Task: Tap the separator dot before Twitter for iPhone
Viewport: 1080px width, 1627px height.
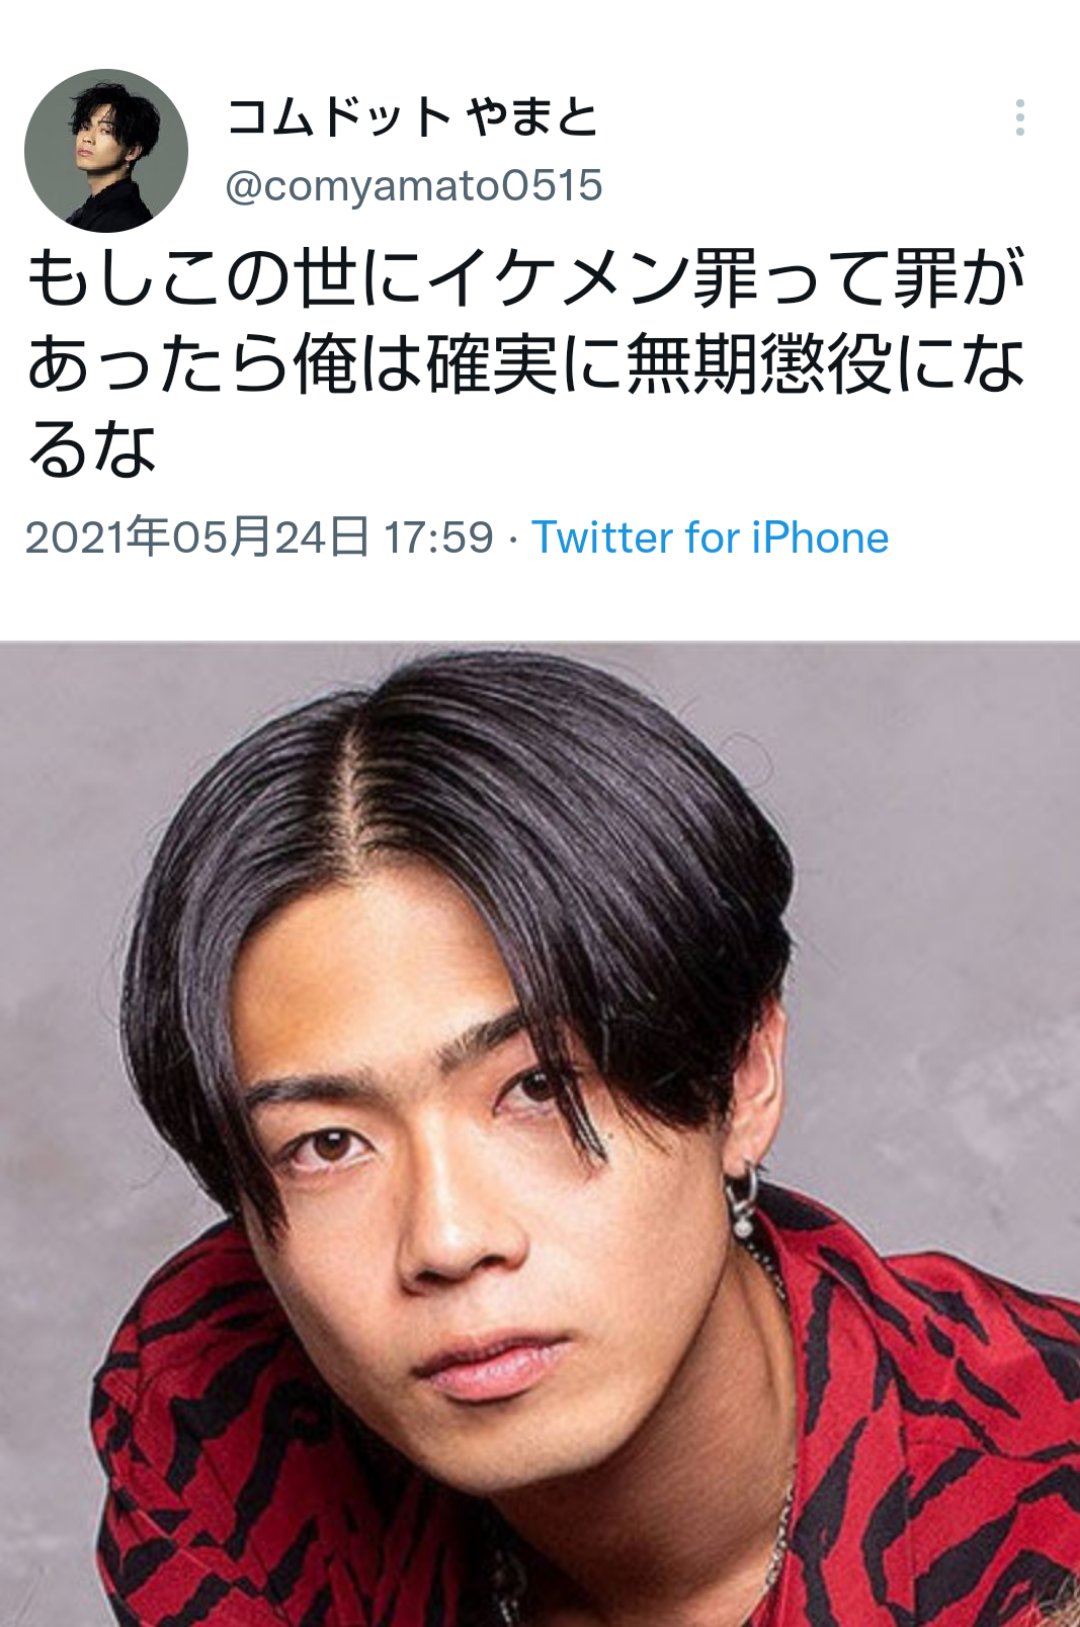Action: click(513, 540)
